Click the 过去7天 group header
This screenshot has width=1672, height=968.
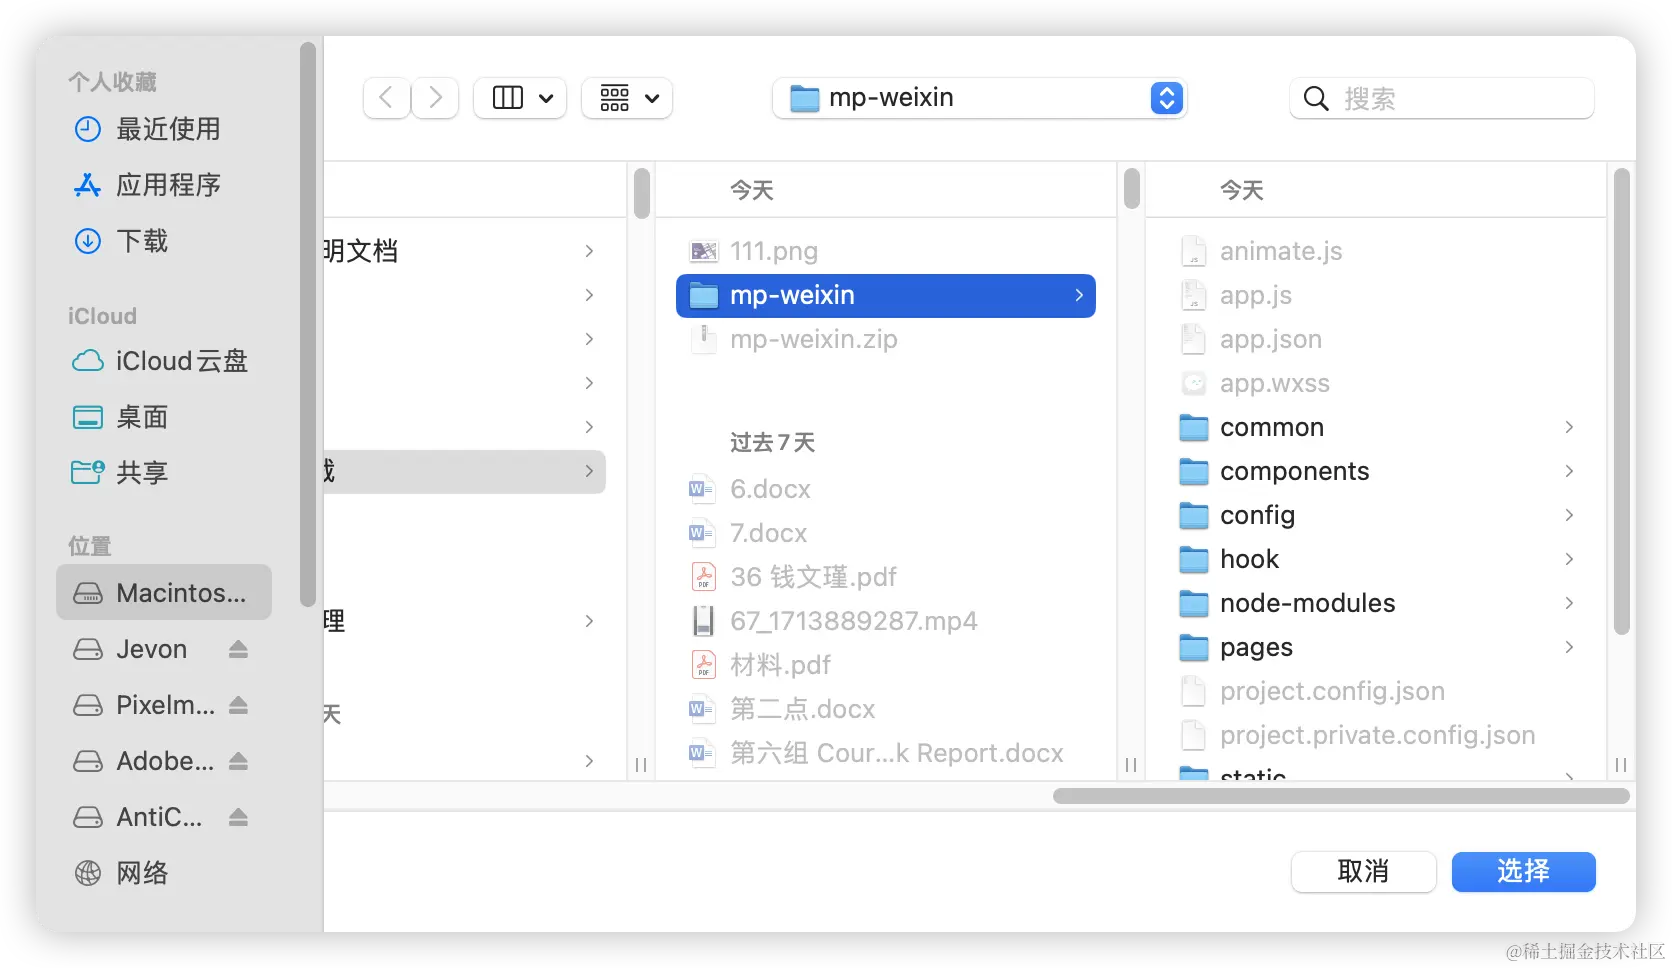[x=772, y=442]
